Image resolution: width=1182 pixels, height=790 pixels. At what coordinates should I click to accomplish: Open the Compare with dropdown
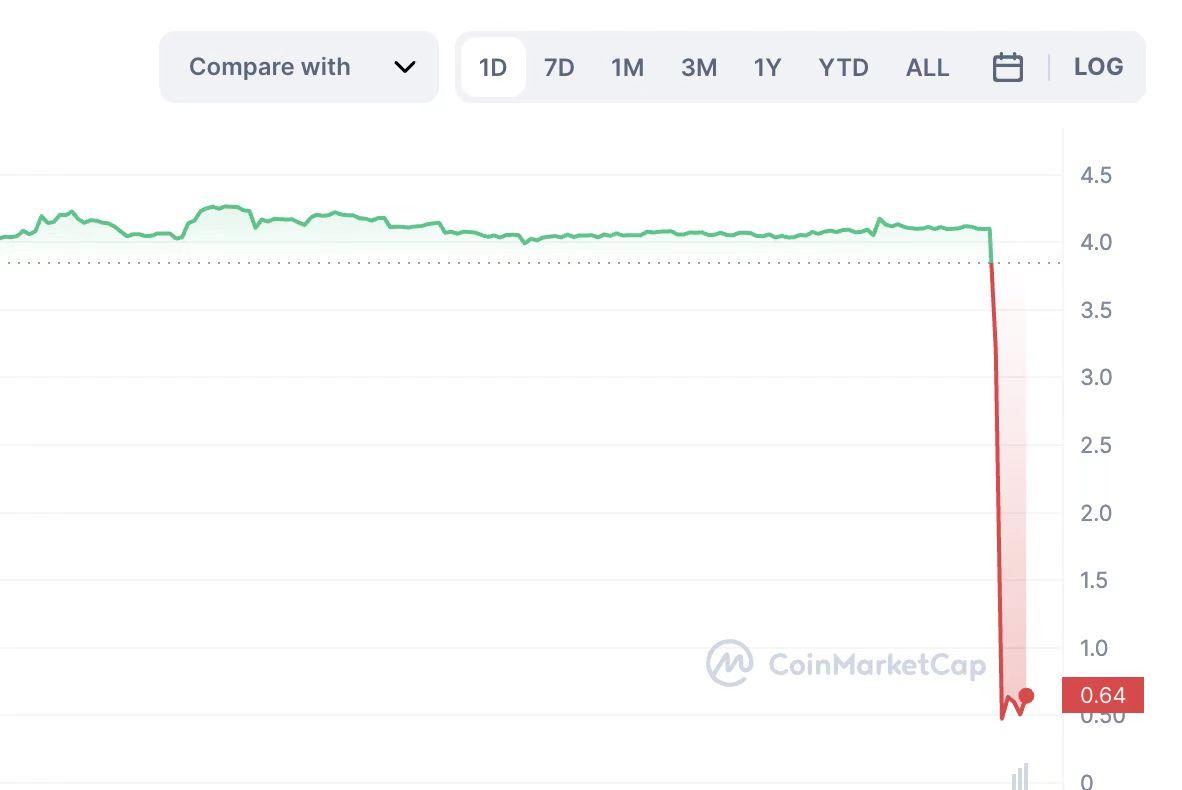tap(269, 67)
